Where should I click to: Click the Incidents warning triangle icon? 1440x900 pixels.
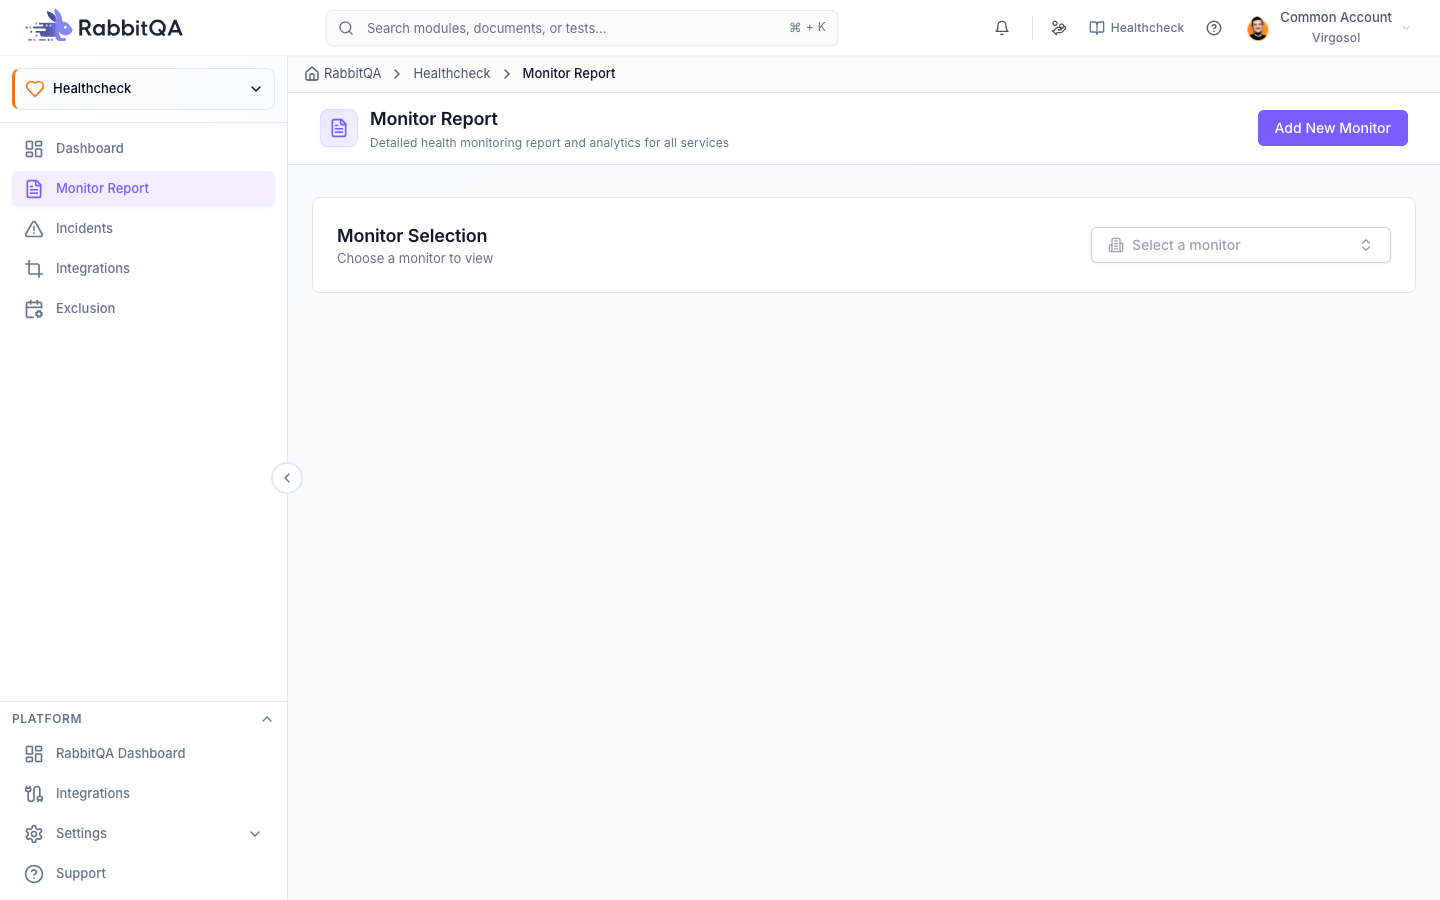34,229
